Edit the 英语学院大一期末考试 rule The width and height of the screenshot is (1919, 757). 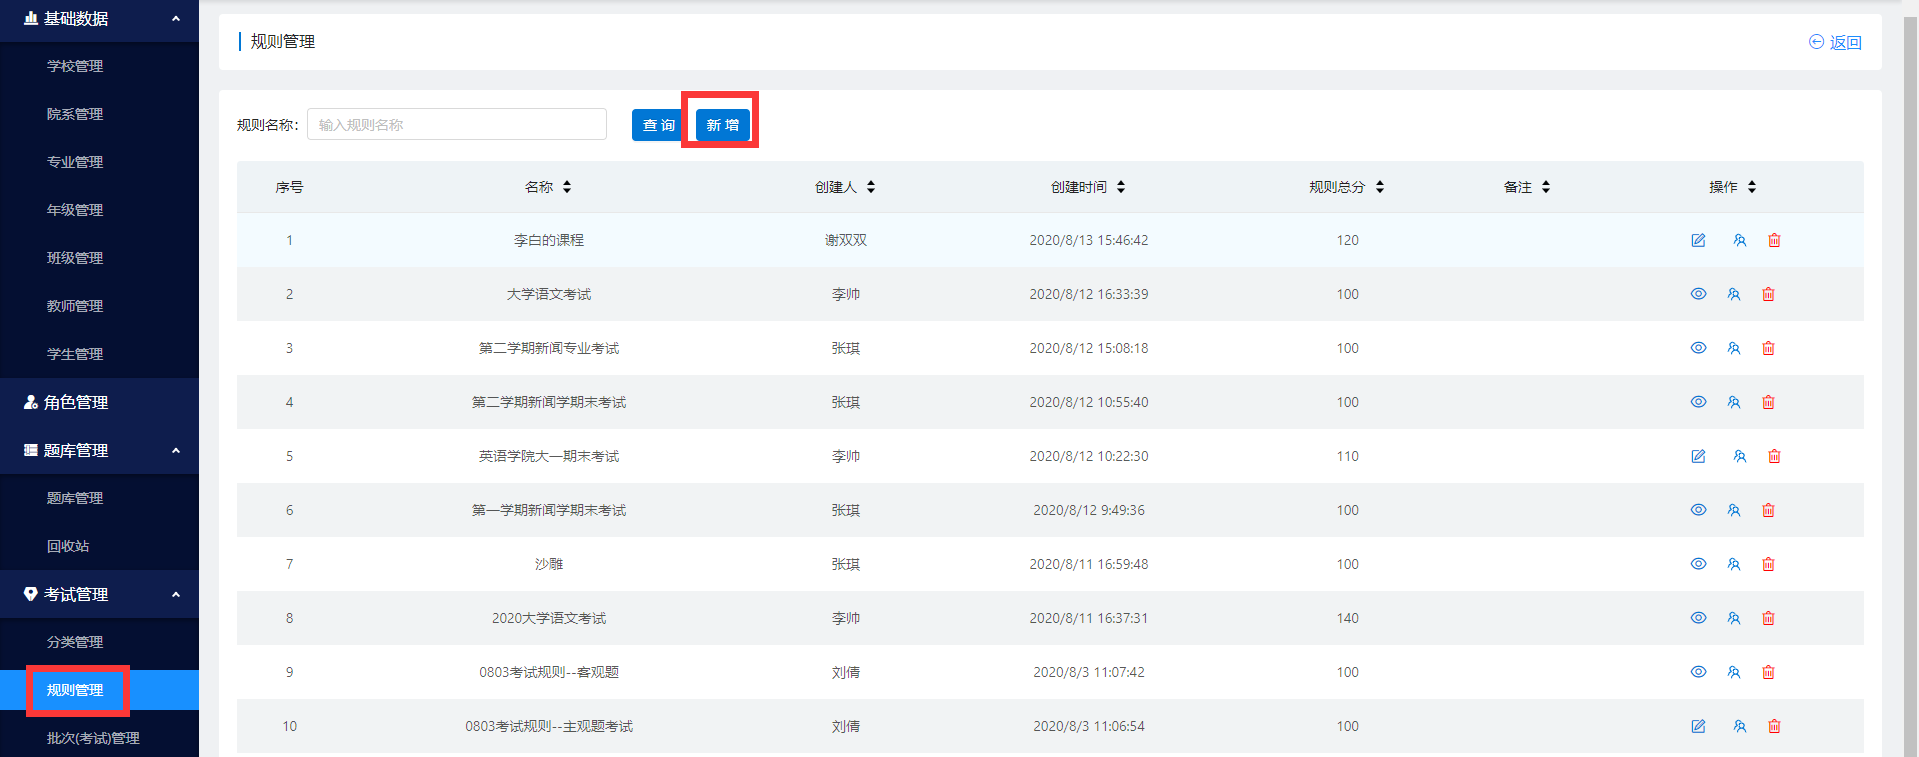pyautogui.click(x=1698, y=456)
